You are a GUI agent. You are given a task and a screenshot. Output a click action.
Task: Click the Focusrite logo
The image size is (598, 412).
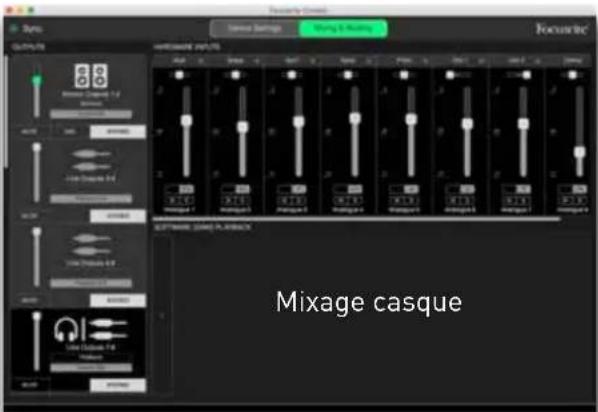[561, 29]
